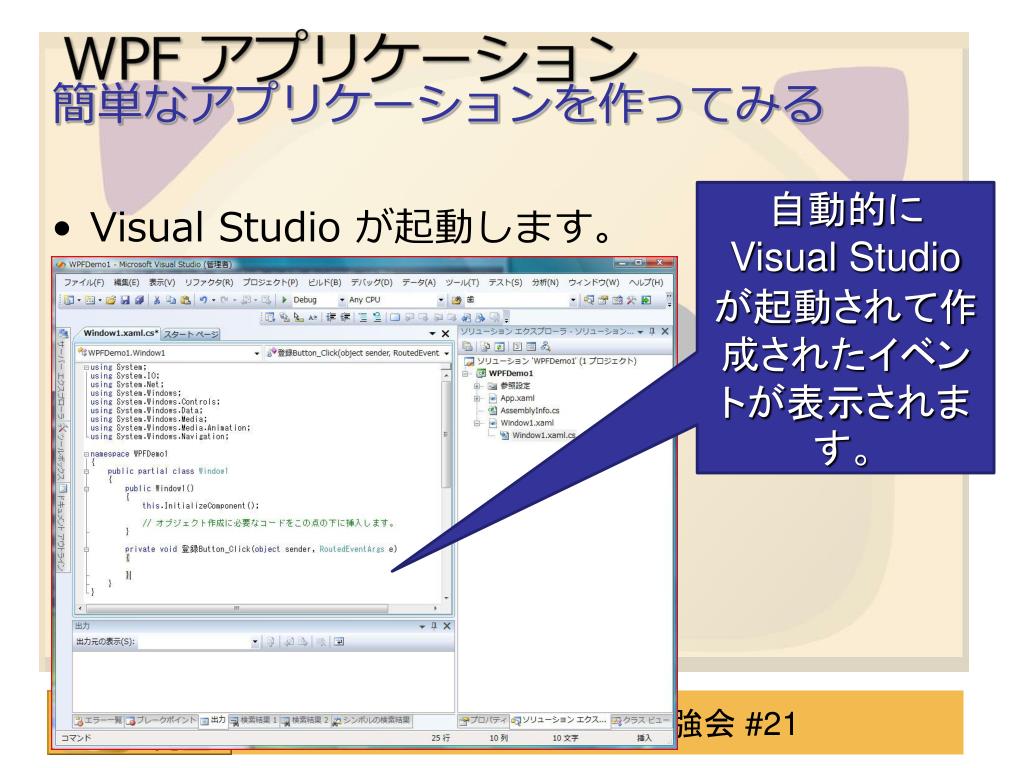The image size is (1024, 768).
Task: Click the editor's horizontal scrollbar
Action: tap(258, 609)
